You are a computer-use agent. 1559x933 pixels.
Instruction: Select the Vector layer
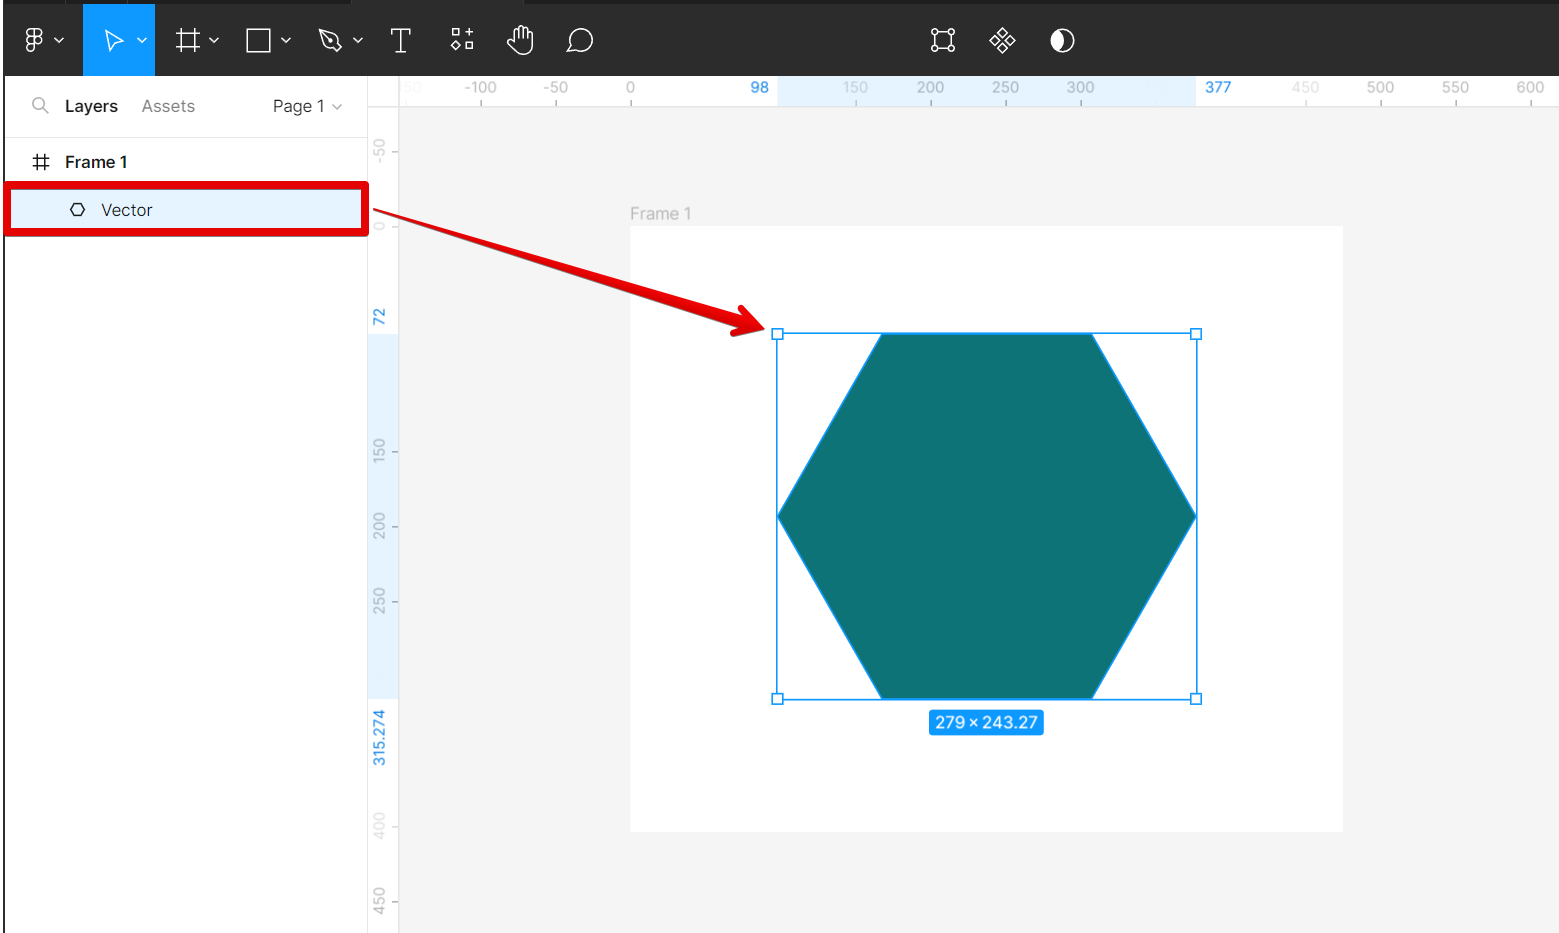127,210
